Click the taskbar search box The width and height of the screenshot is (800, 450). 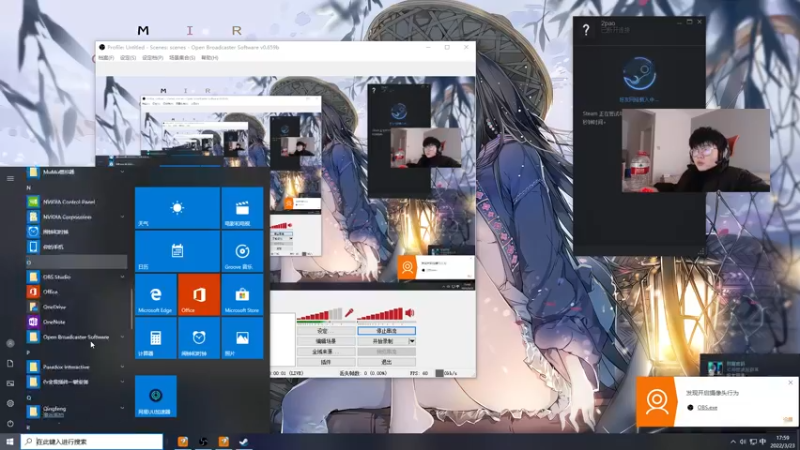tap(92, 442)
